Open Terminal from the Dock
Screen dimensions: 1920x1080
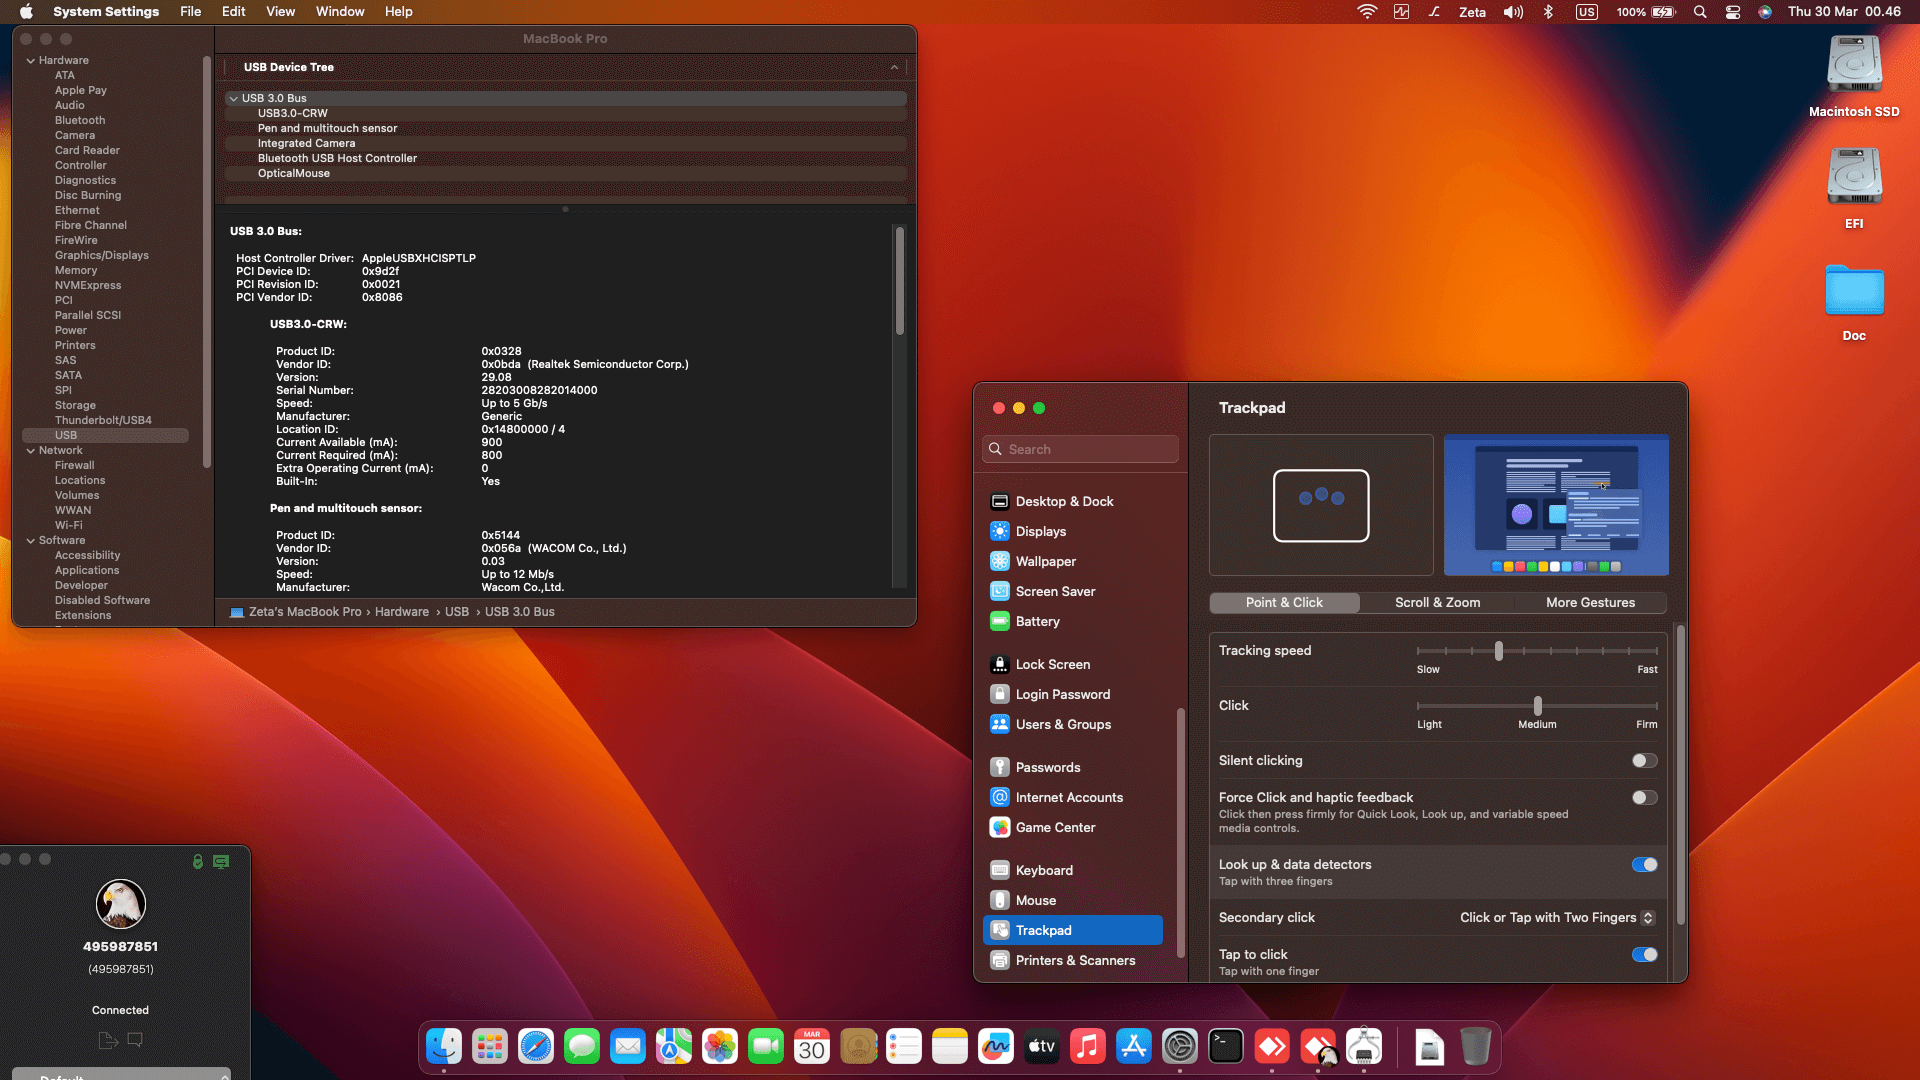1225,1046
